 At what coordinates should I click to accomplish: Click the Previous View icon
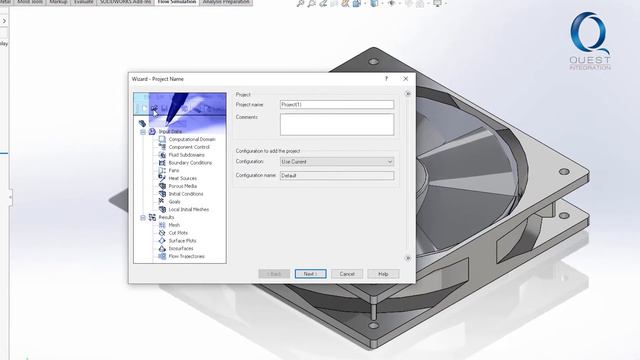tap(323, 4)
